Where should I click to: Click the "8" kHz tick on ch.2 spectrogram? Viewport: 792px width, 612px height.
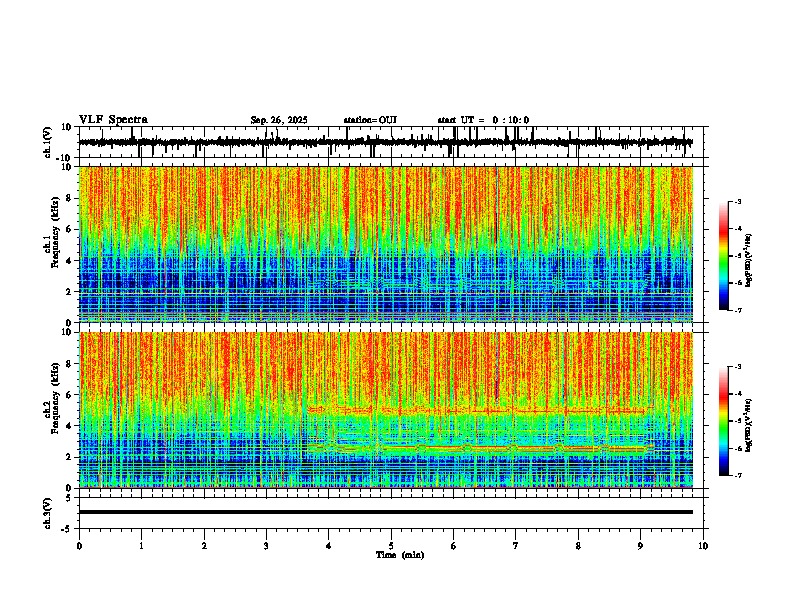(70, 364)
